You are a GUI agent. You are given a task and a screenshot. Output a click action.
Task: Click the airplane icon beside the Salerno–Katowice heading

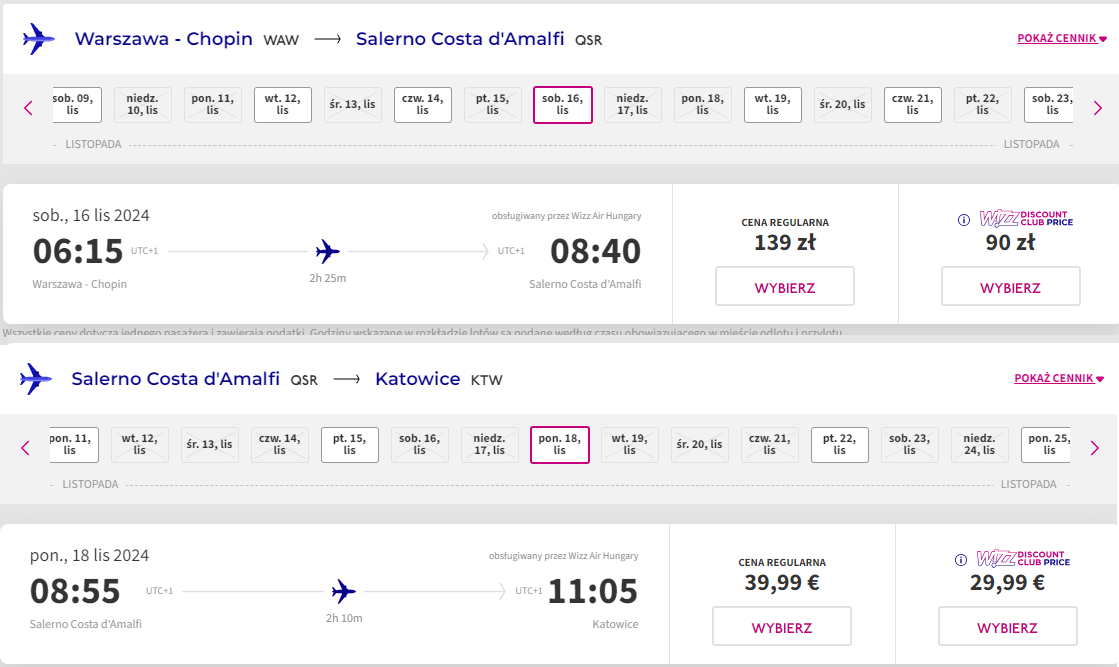[35, 378]
